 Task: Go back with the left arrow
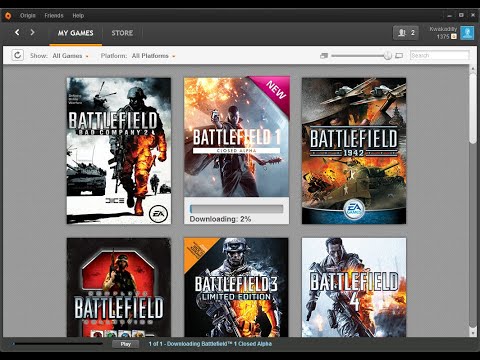(x=17, y=32)
